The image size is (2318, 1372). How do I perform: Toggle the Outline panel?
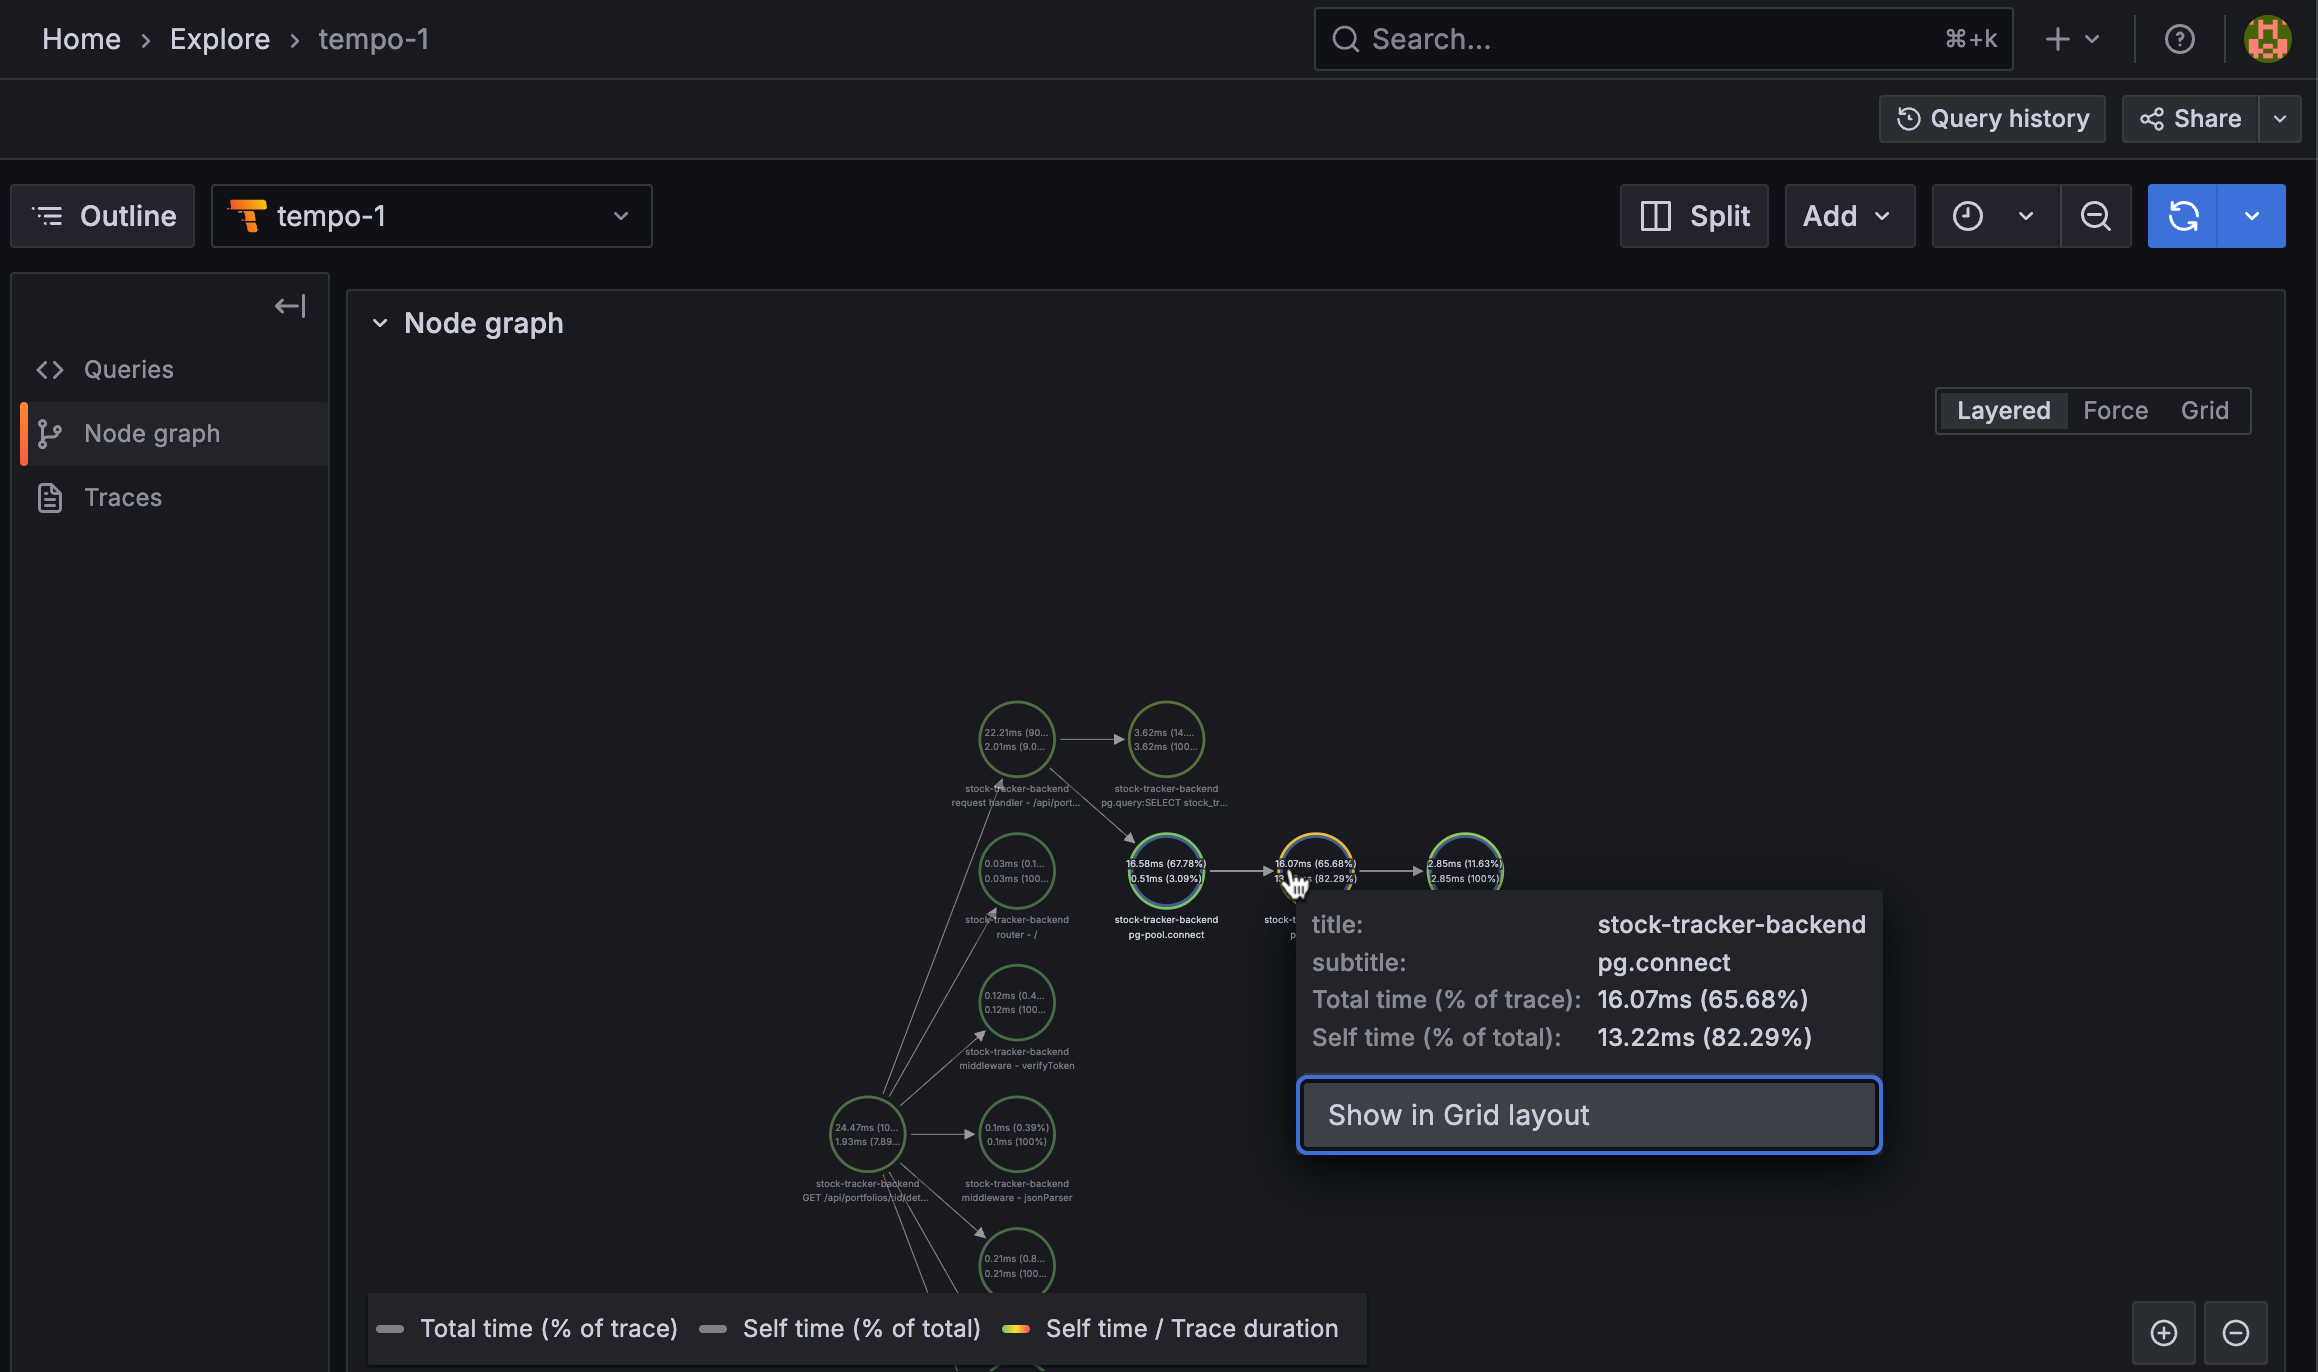point(103,216)
